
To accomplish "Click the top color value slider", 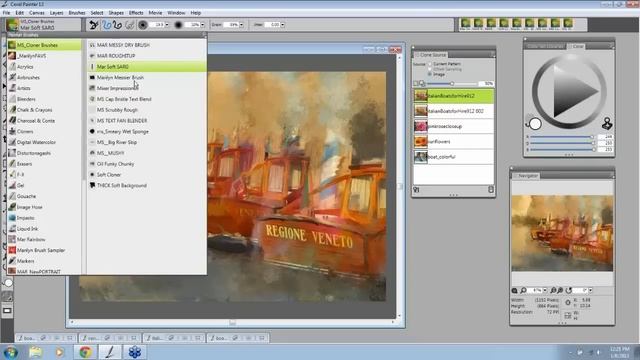I will tap(562, 137).
